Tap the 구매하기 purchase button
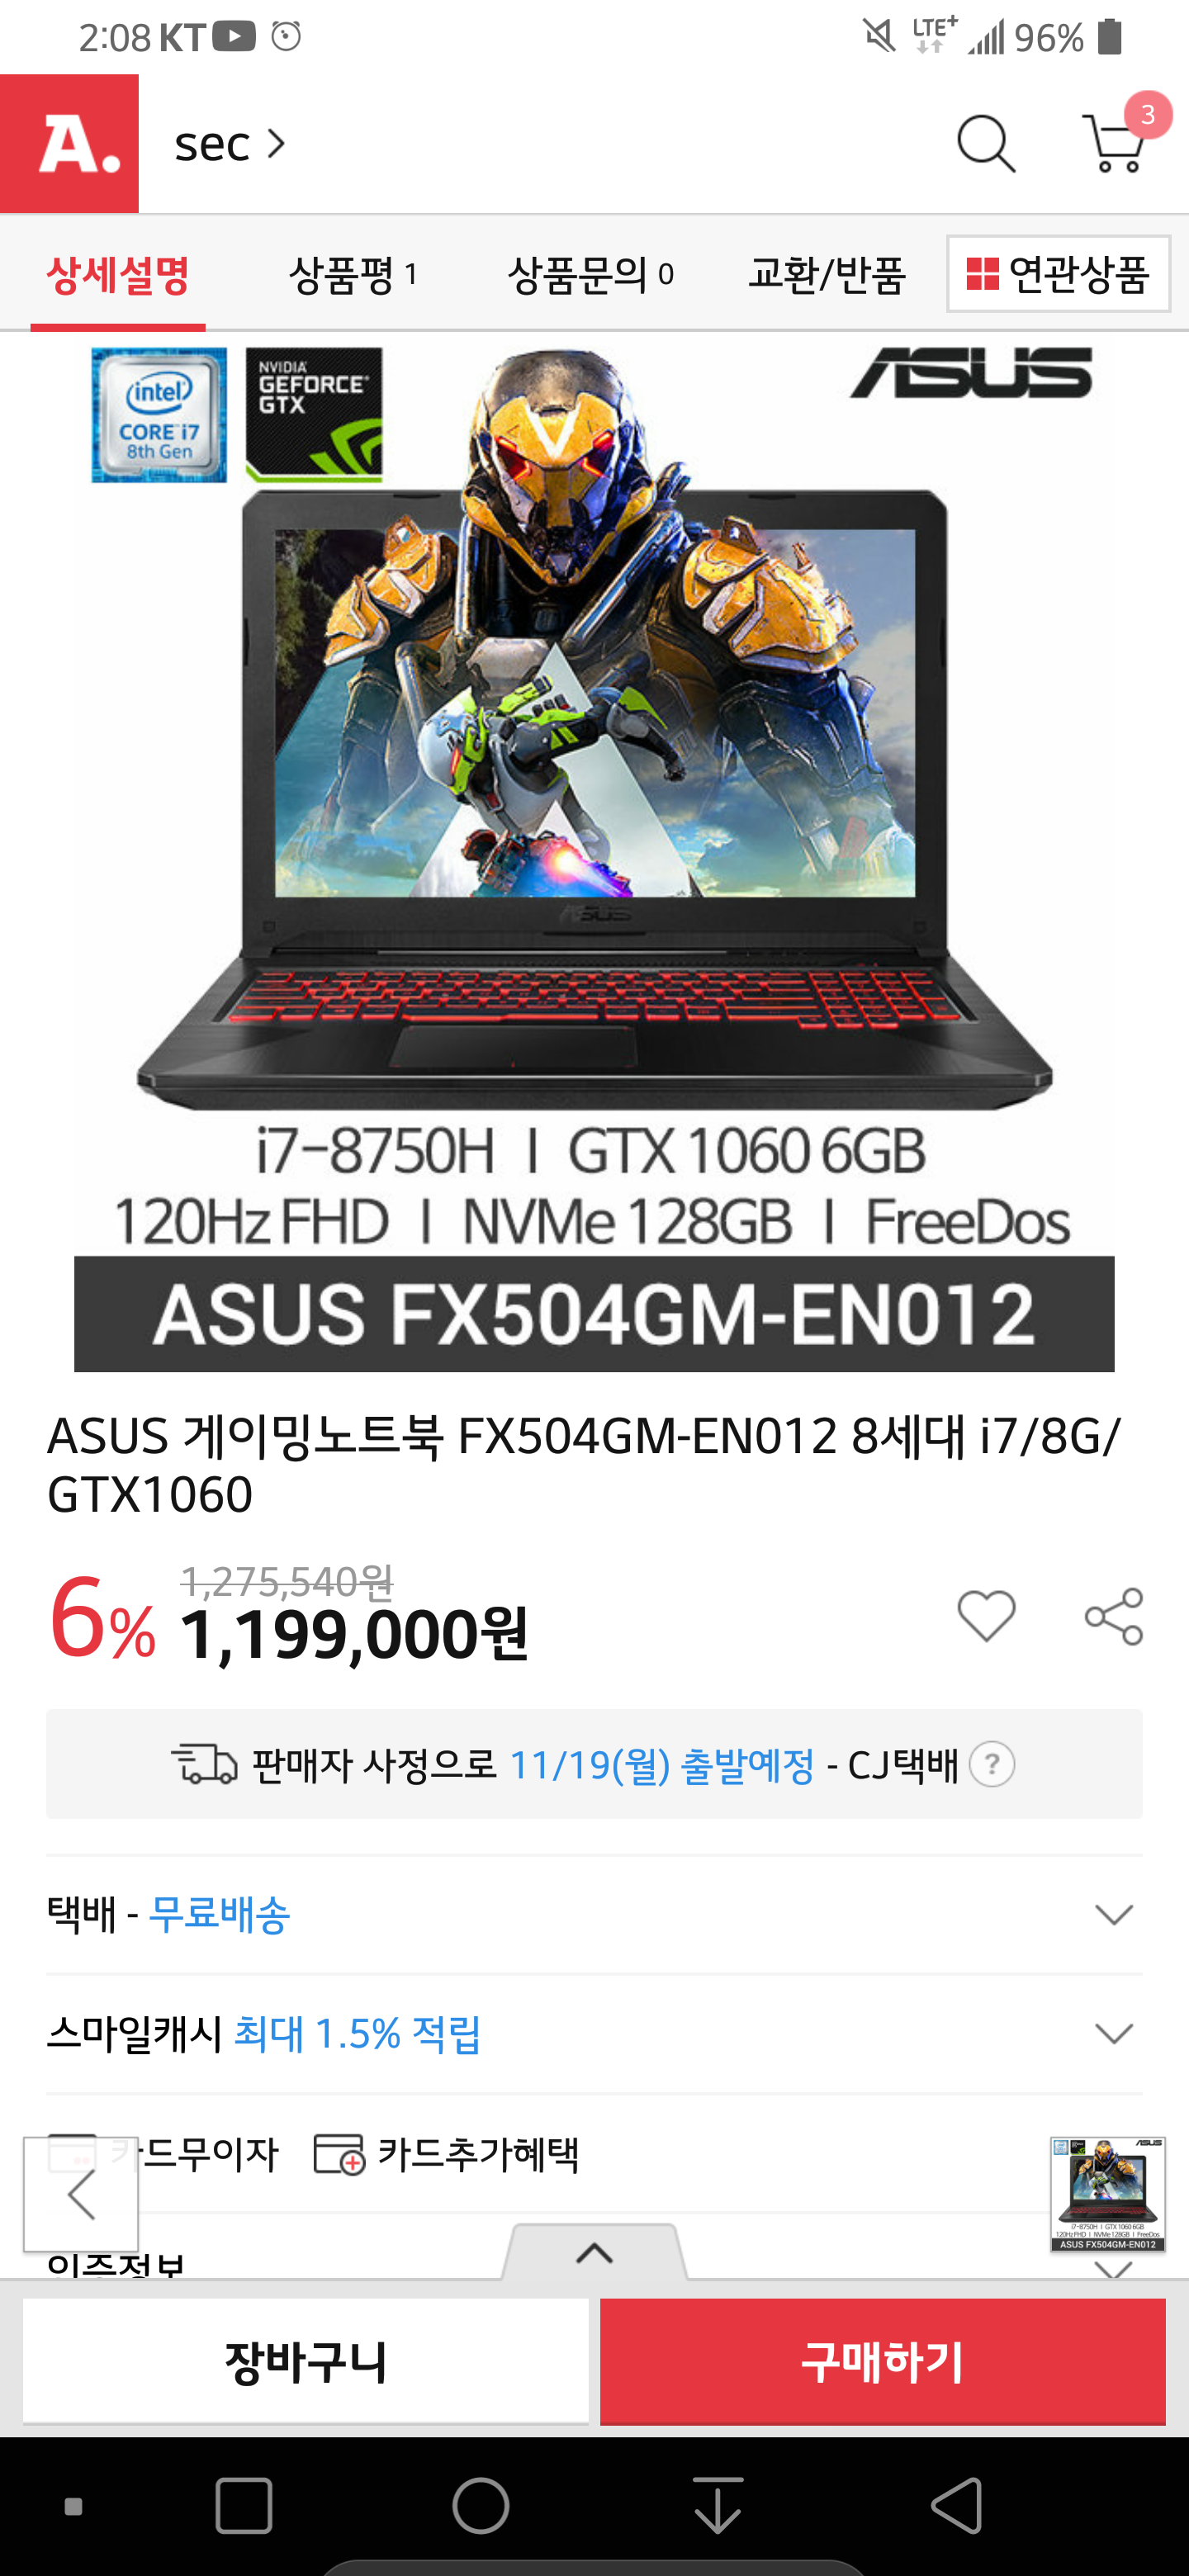Viewport: 1189px width, 2576px height. click(883, 2361)
